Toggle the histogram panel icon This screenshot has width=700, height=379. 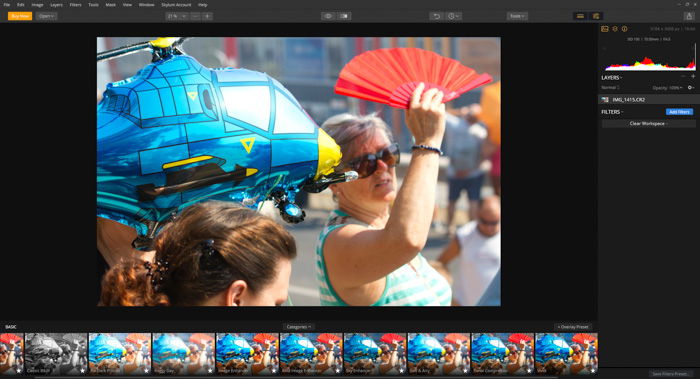coord(604,29)
